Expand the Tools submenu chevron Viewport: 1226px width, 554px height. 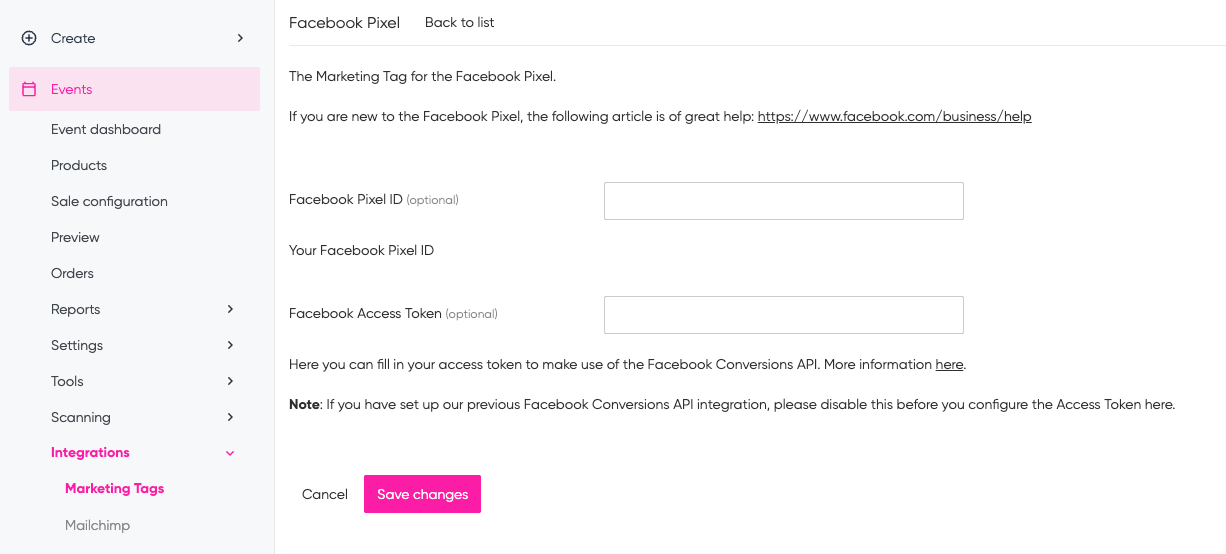pos(230,381)
